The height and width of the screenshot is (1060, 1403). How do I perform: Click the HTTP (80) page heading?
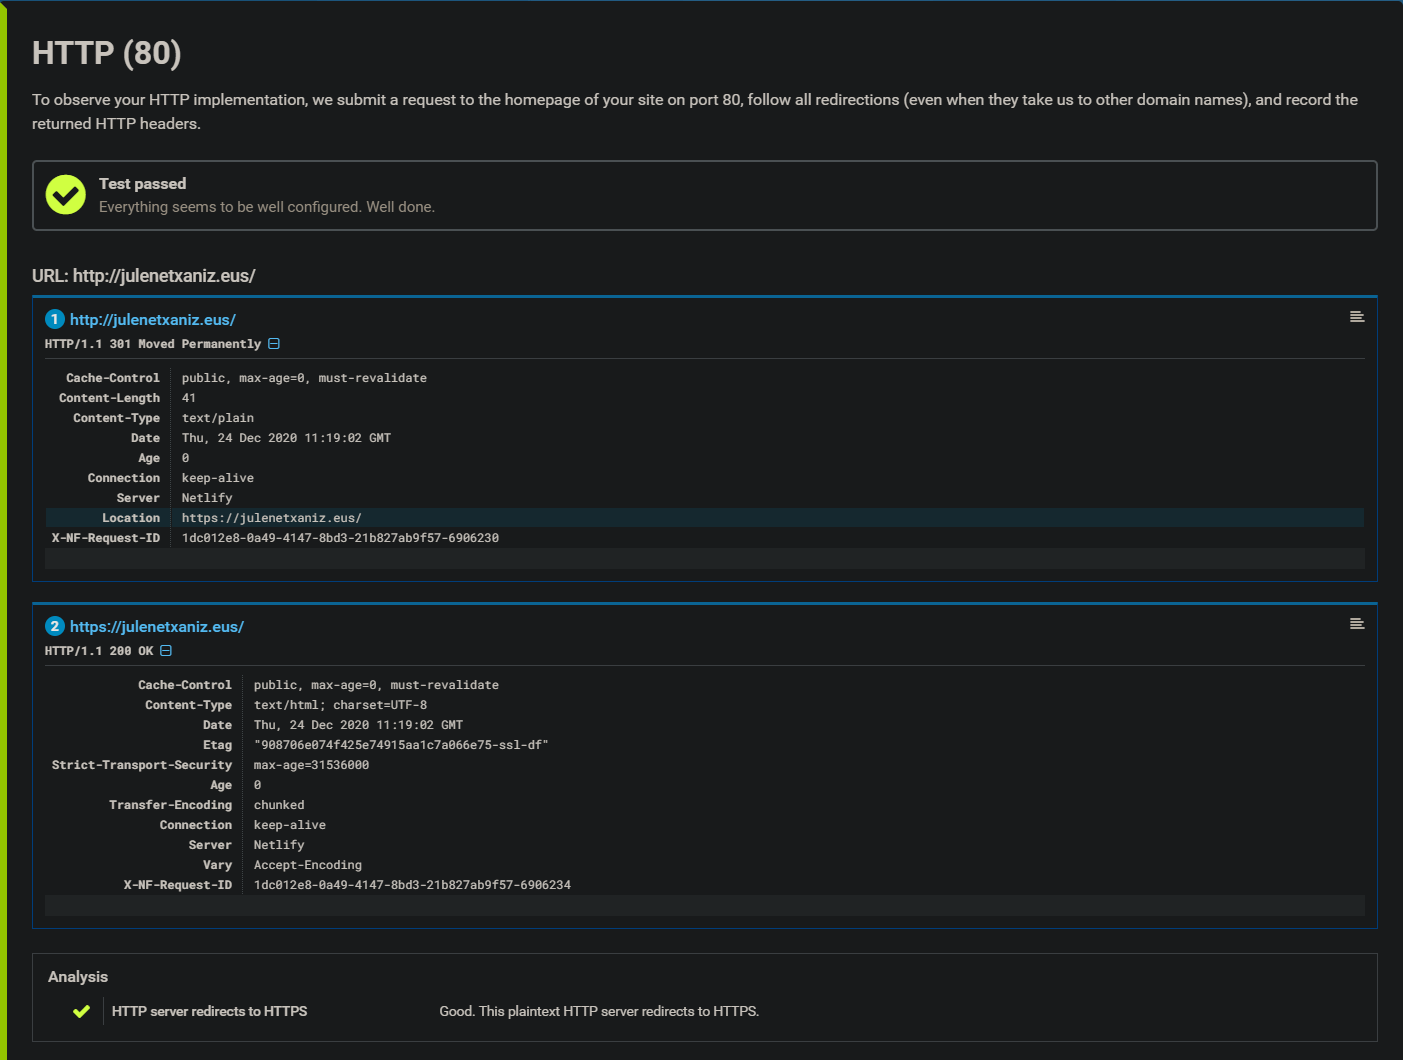point(106,53)
